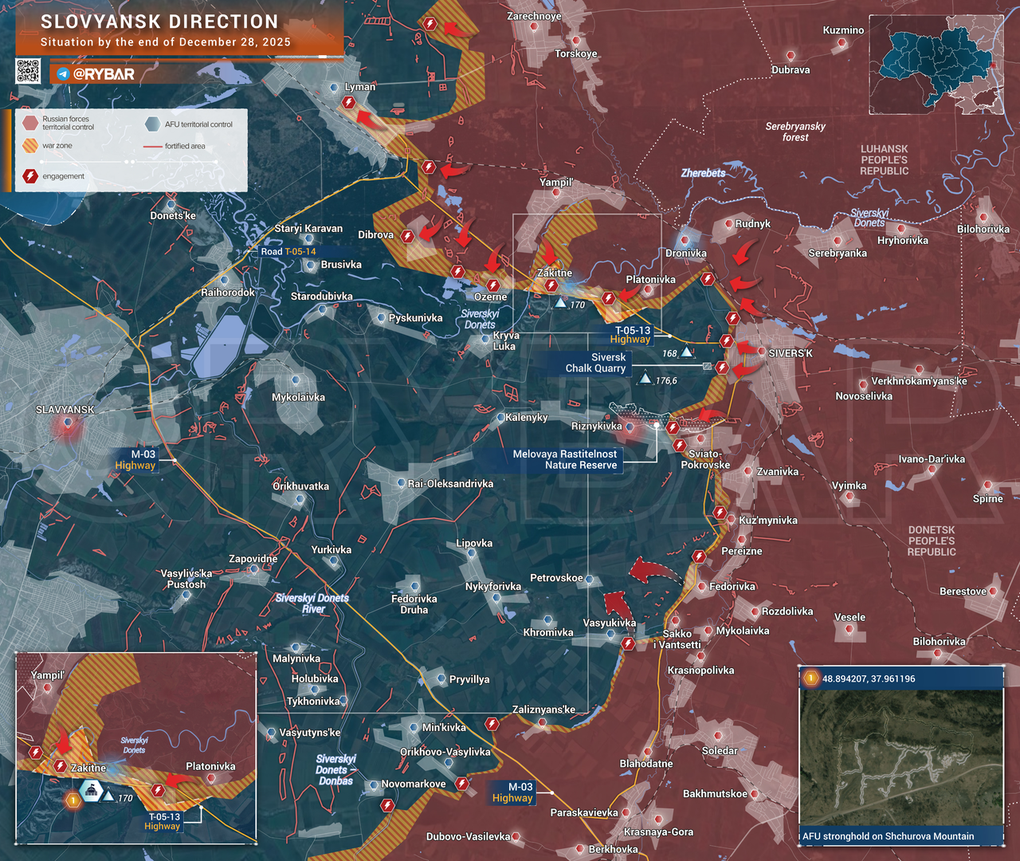The image size is (1020, 861).
Task: Click the height 168 triangle marker
Action: 687,353
